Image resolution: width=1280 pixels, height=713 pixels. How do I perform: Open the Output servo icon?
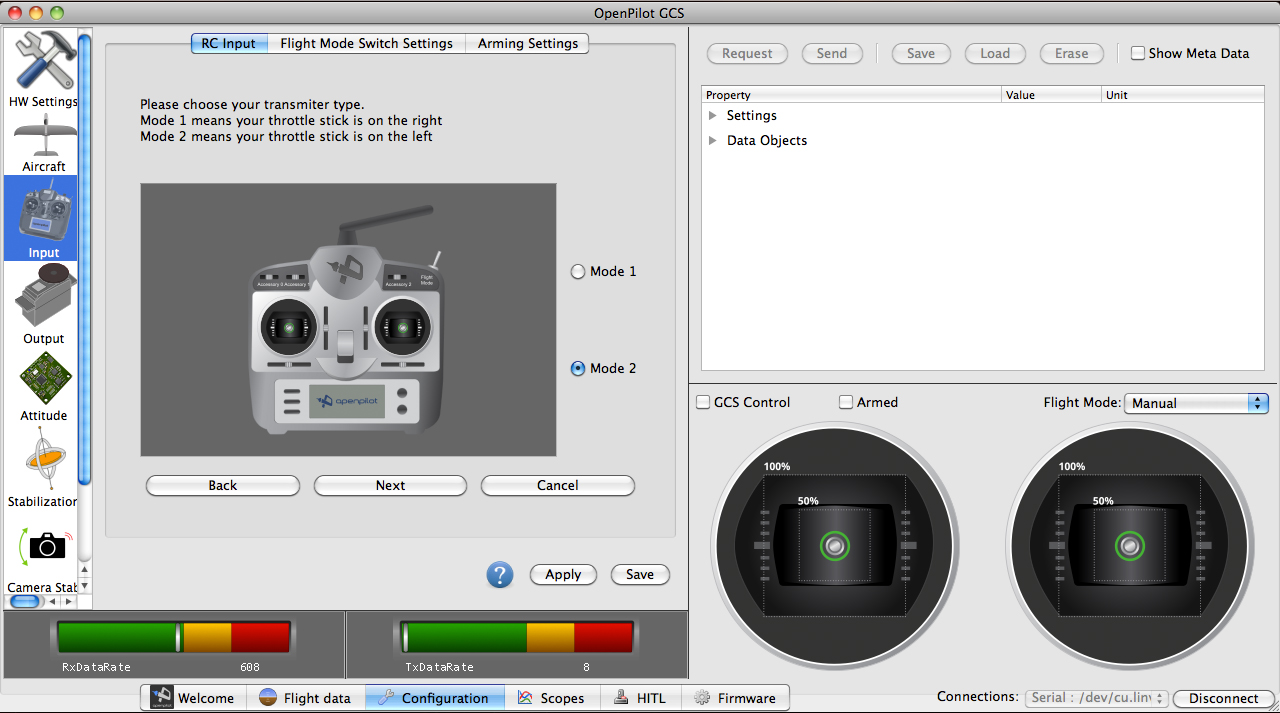pyautogui.click(x=44, y=296)
